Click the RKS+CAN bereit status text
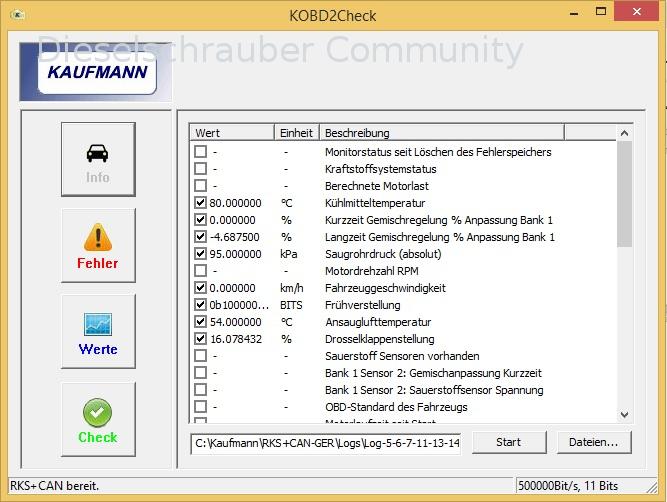The width and height of the screenshot is (667, 502). [x=54, y=486]
